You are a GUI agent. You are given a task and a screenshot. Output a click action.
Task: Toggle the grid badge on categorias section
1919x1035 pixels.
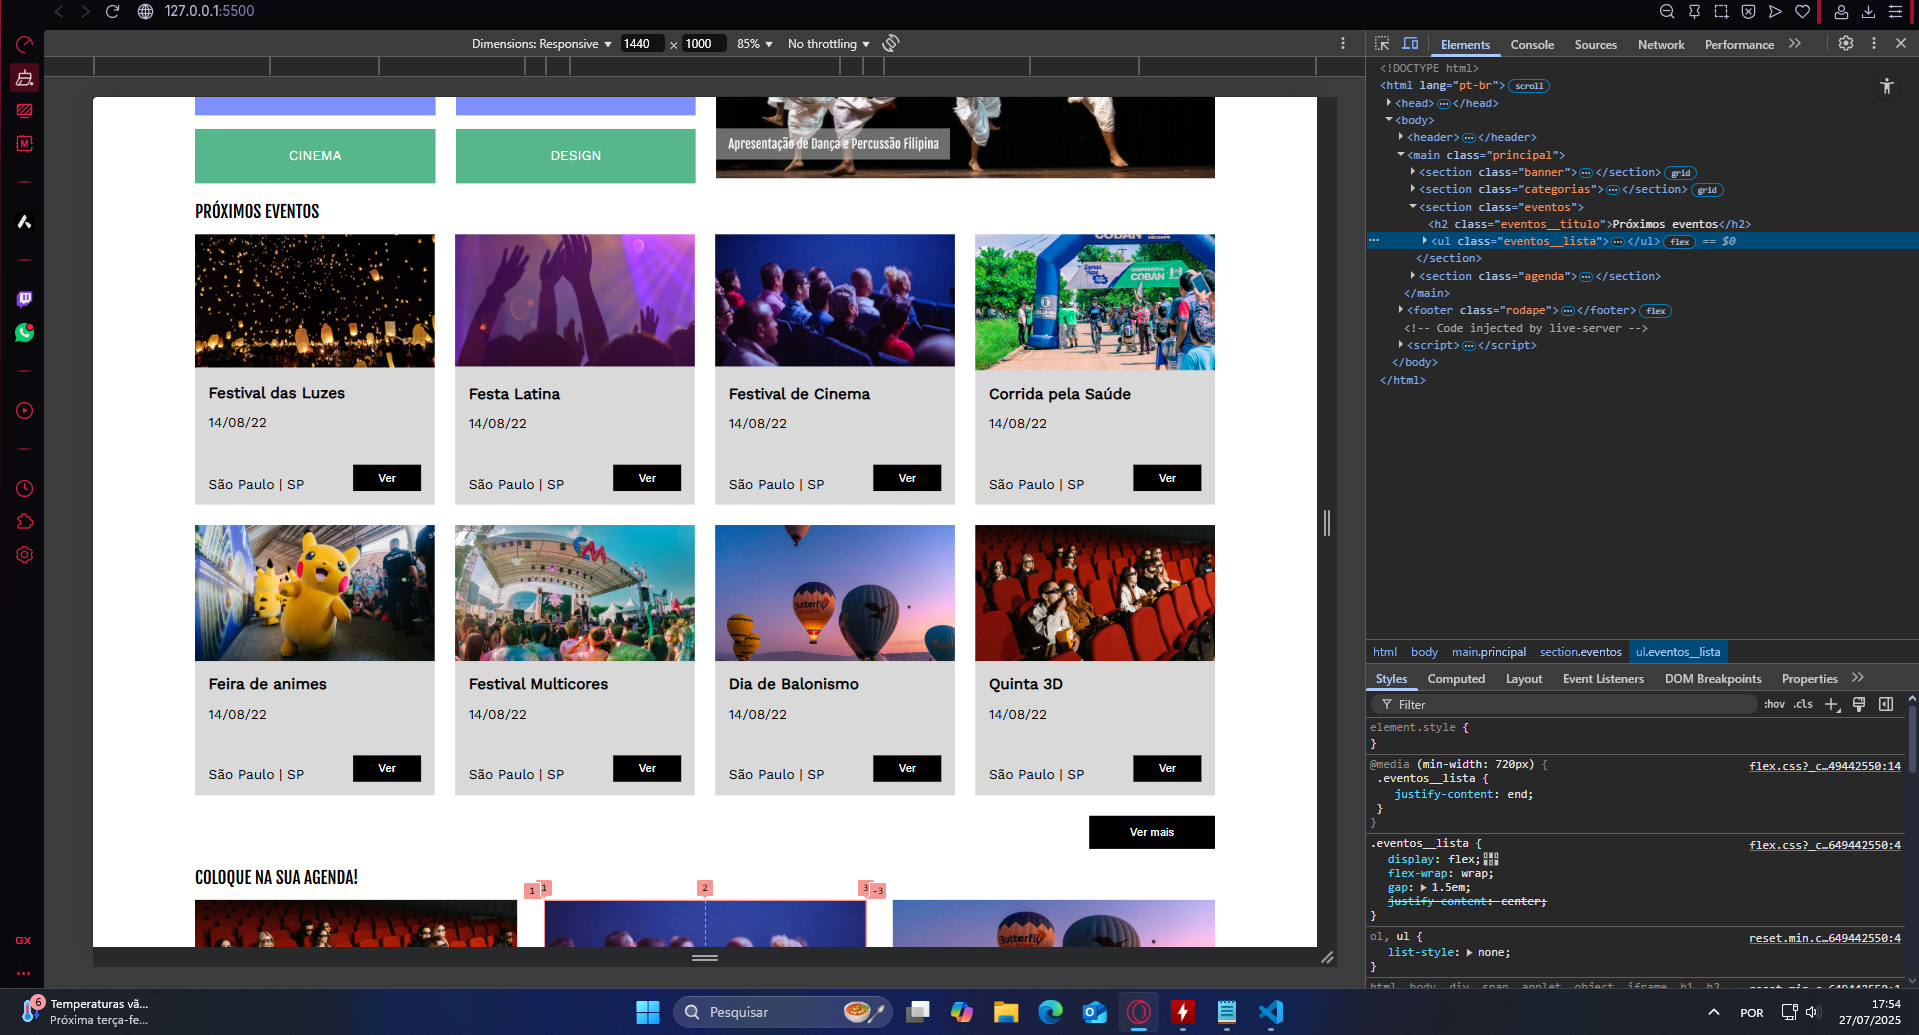(x=1707, y=190)
